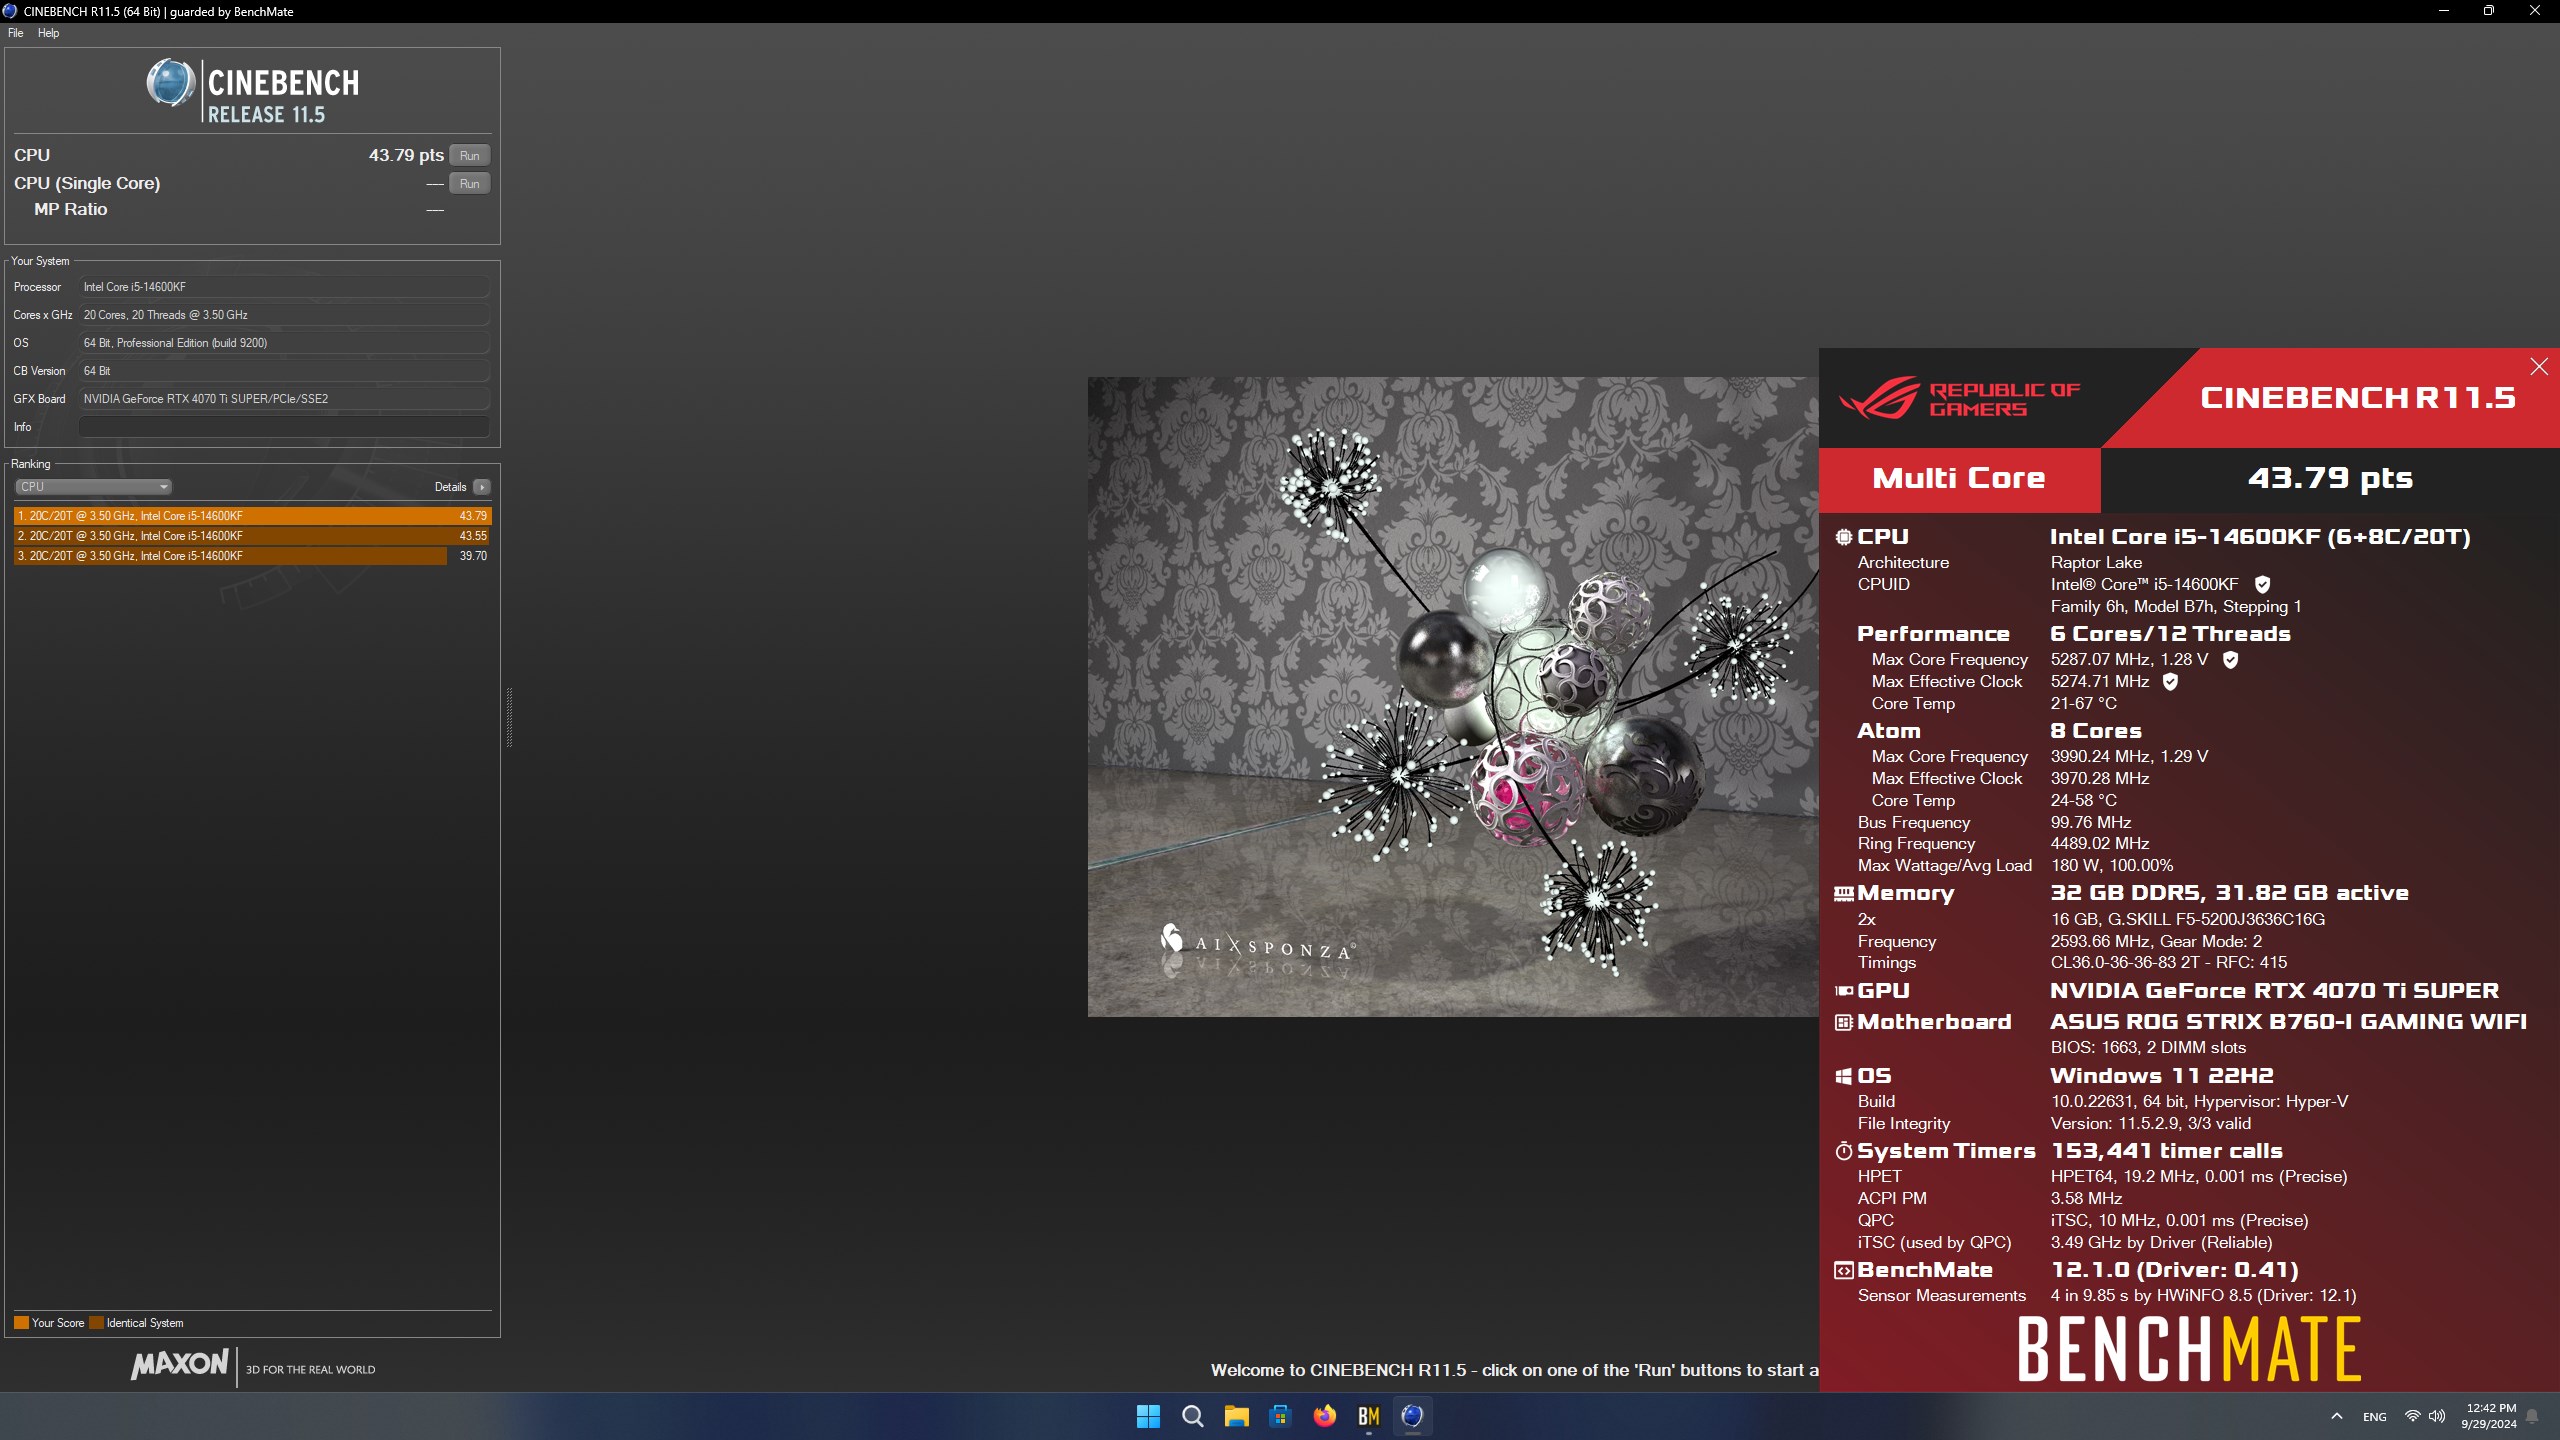Click the Identical System legend swatch
This screenshot has width=2560, height=1440.
click(x=96, y=1323)
